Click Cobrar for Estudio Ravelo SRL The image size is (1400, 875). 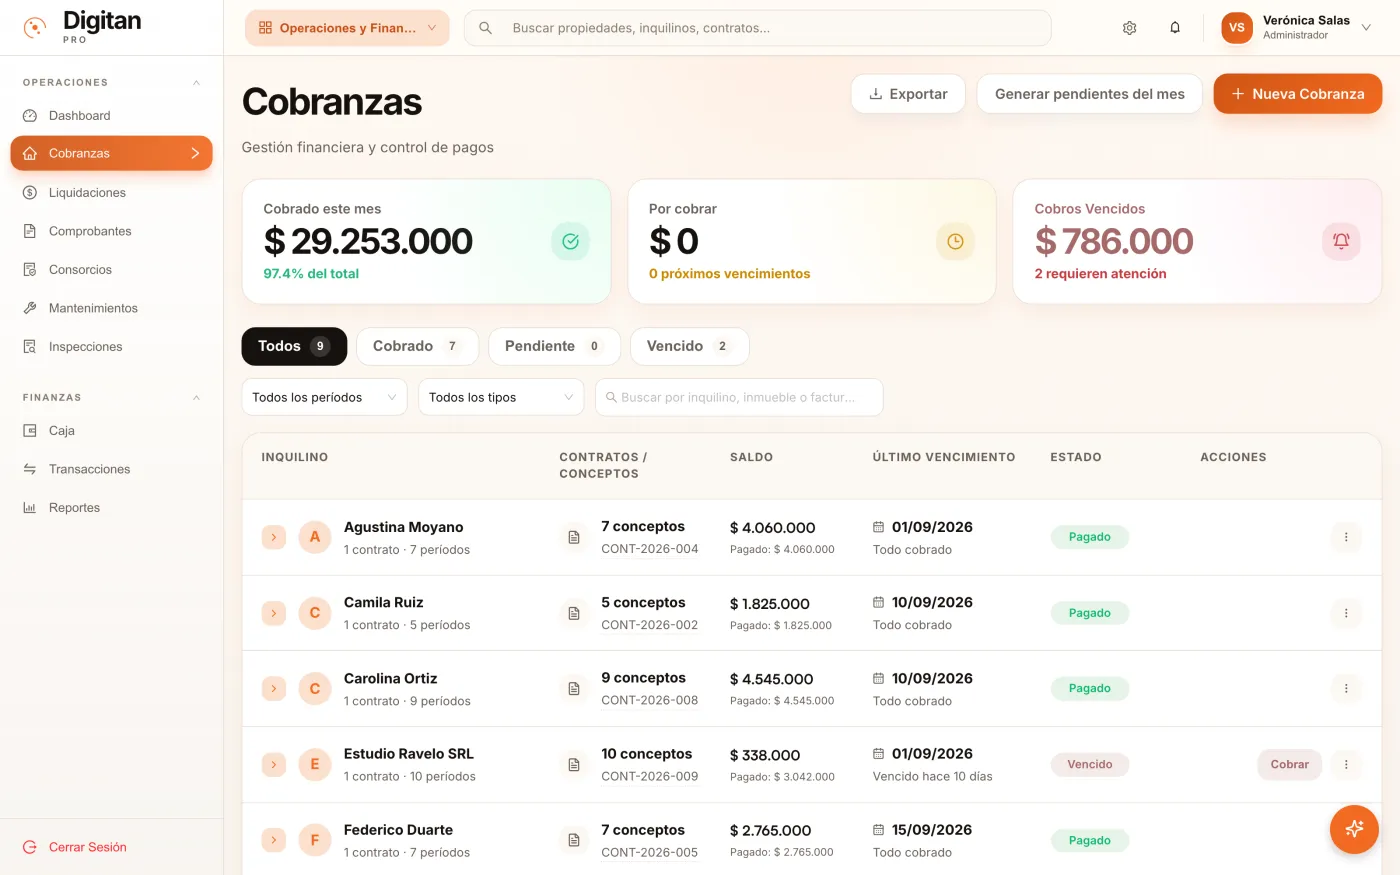tap(1289, 764)
